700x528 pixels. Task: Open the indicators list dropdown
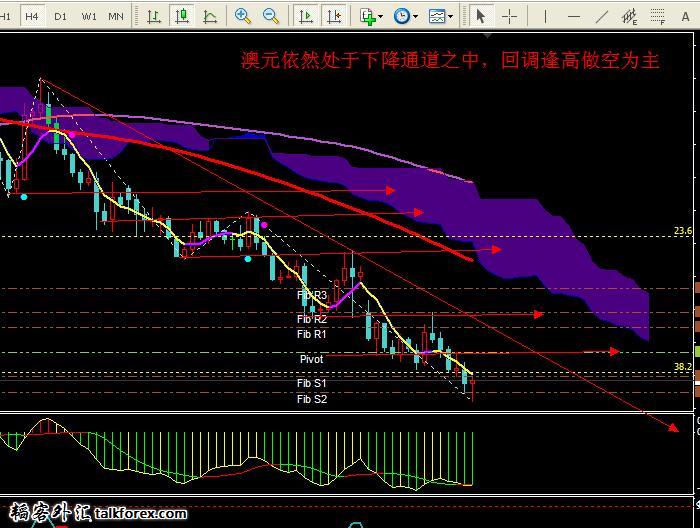click(371, 16)
